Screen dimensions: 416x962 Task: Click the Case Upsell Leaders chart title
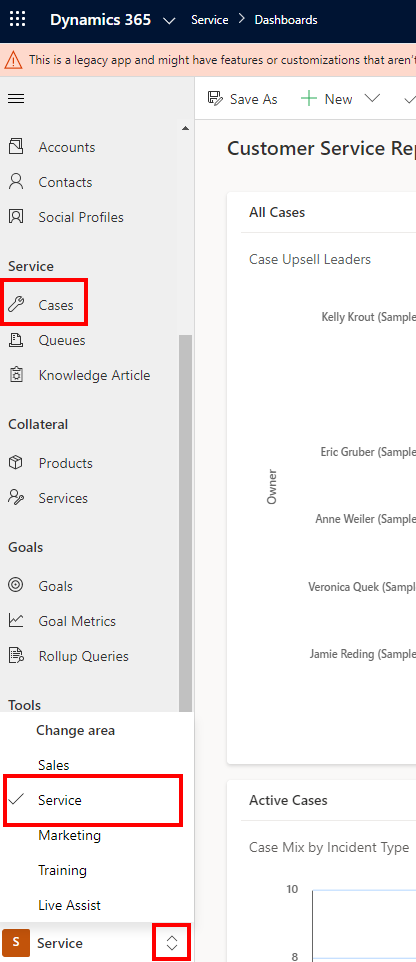tap(310, 260)
